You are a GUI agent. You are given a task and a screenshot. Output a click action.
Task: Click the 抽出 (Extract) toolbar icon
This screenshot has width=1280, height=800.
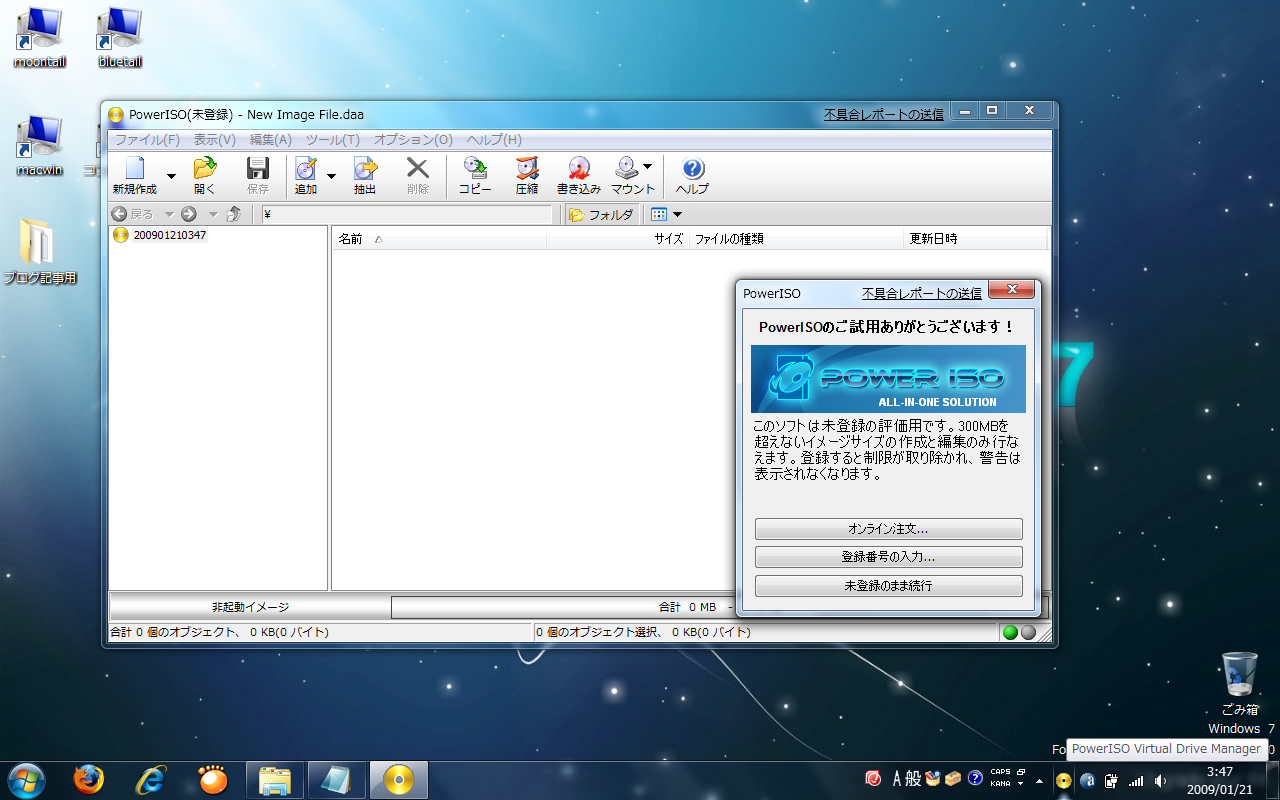(x=365, y=169)
